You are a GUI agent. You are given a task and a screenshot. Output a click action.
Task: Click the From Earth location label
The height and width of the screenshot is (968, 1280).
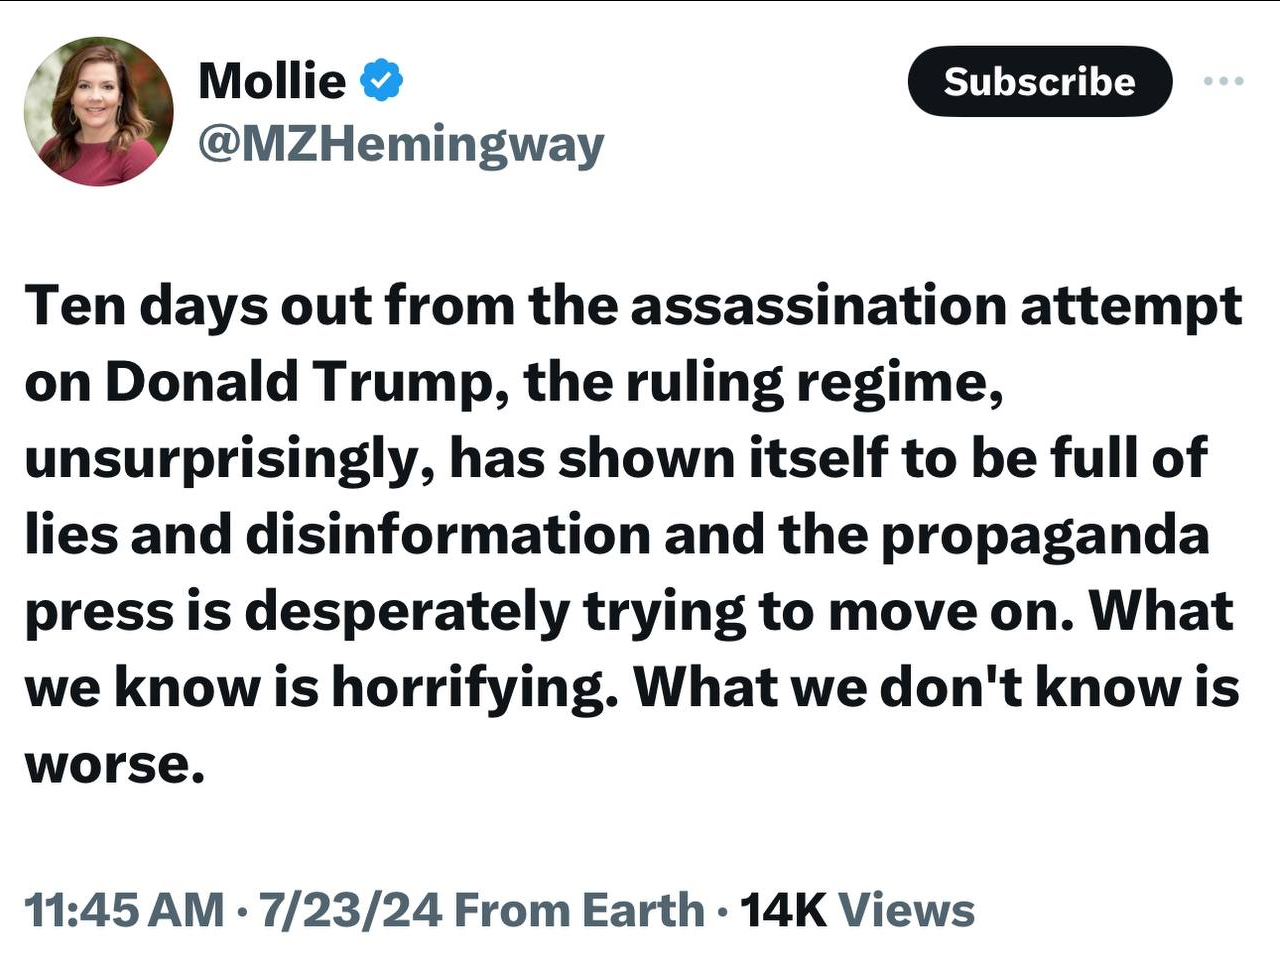tap(579, 910)
